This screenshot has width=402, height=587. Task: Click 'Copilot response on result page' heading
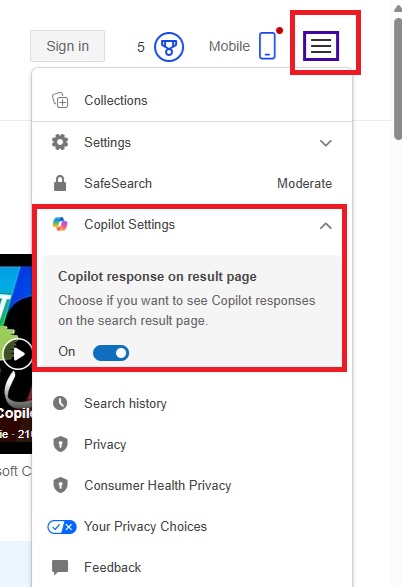point(157,276)
